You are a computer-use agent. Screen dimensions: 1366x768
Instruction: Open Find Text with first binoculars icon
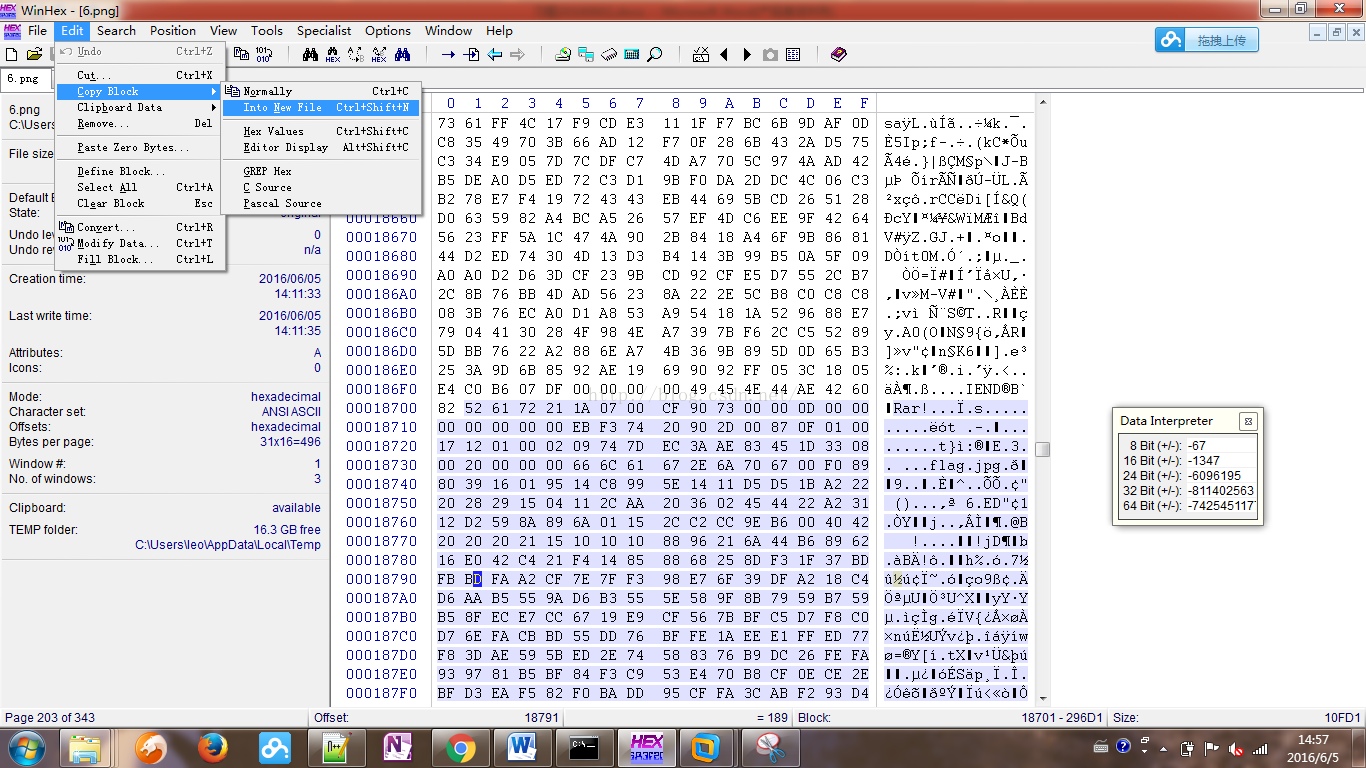point(310,54)
